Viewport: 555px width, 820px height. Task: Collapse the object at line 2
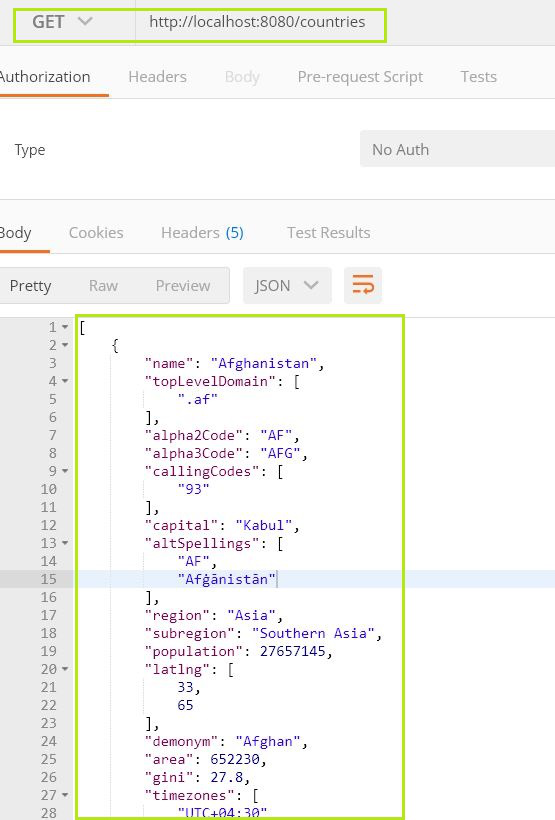(65, 345)
